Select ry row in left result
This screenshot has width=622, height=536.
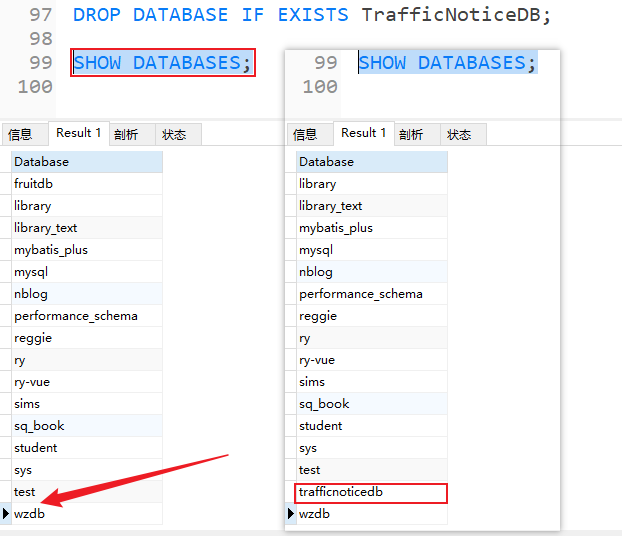click(87, 360)
